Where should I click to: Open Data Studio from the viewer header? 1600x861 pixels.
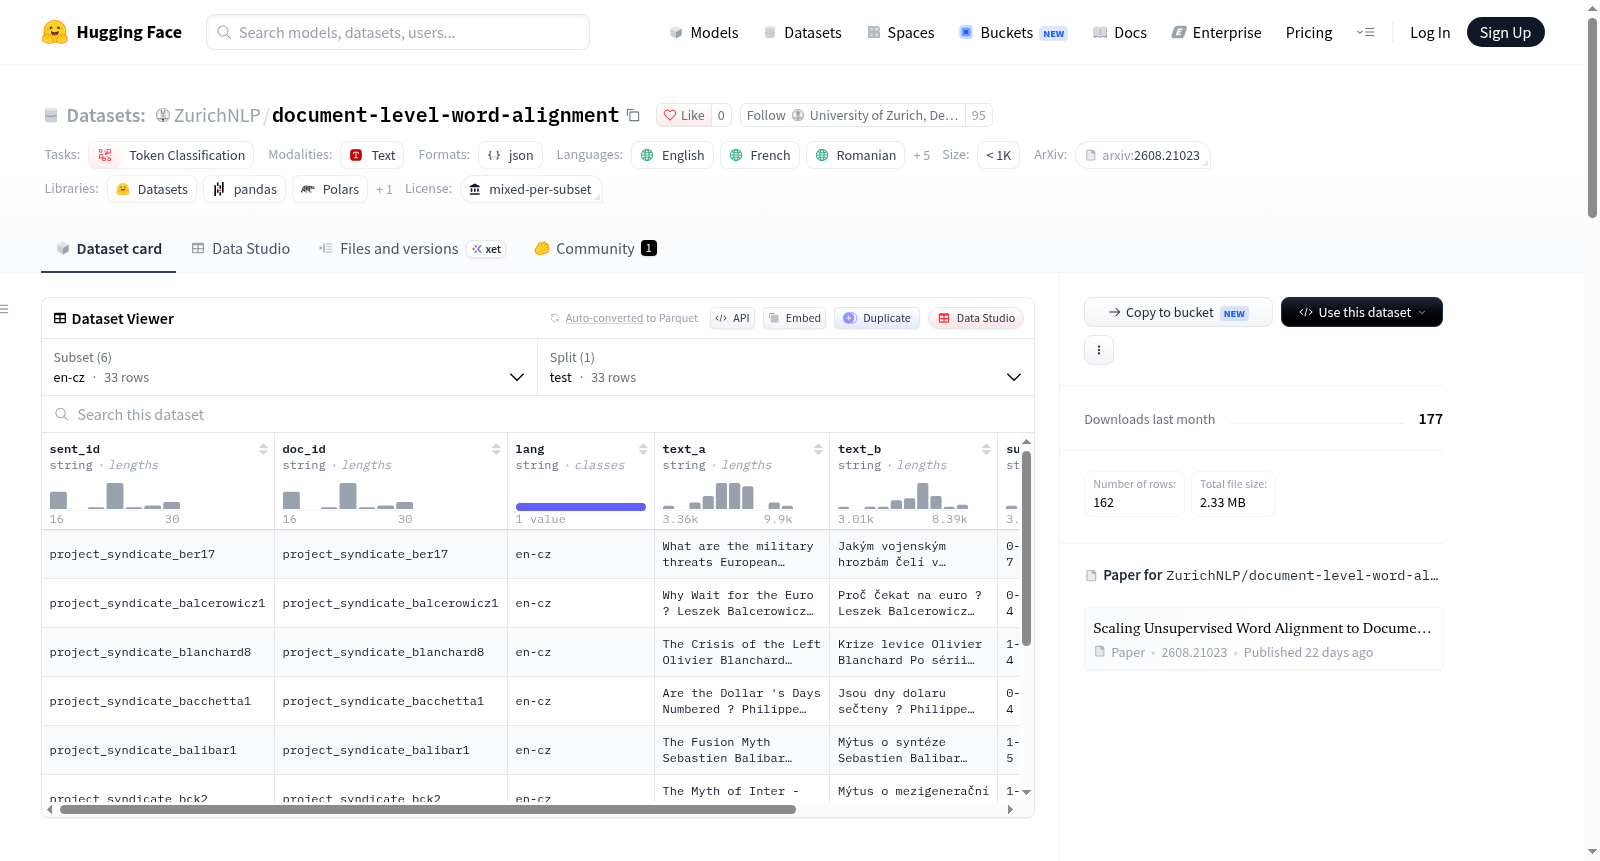[976, 318]
